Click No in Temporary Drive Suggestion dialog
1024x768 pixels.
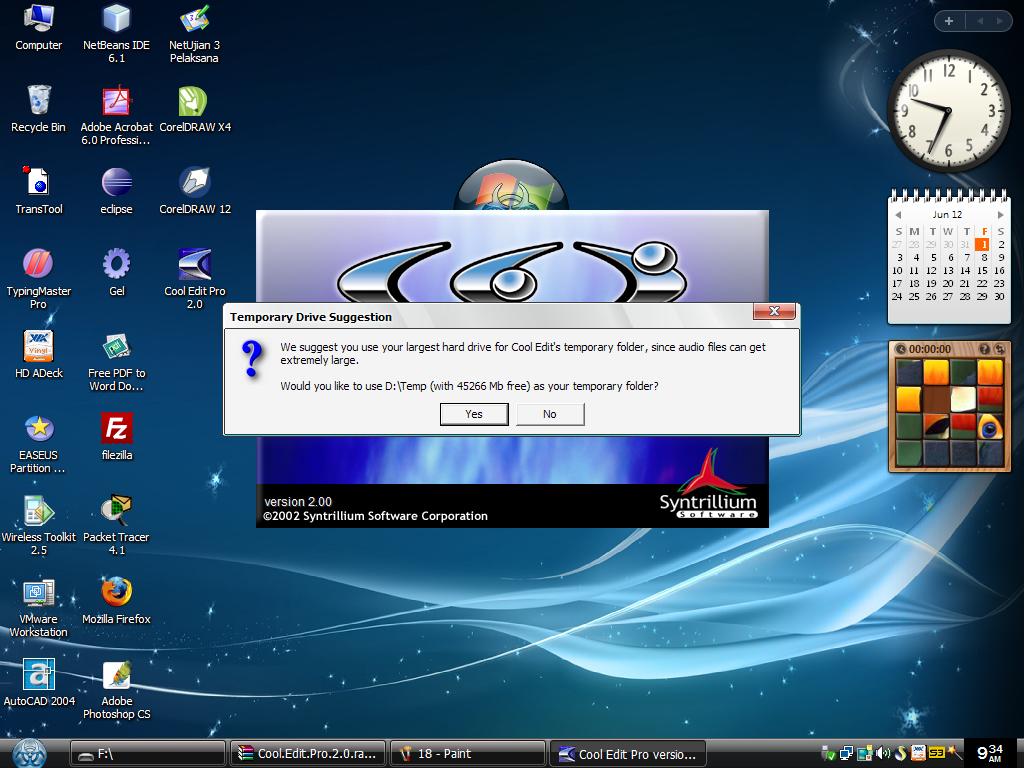pos(550,414)
